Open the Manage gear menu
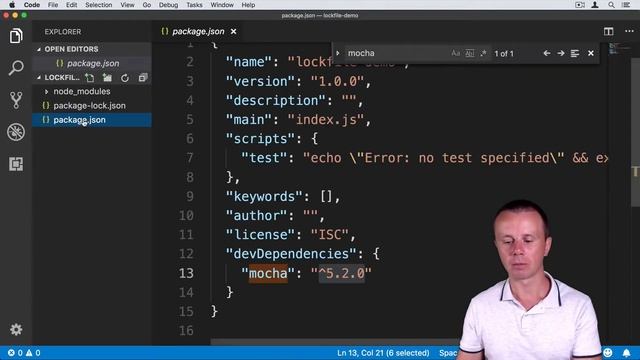This screenshot has height=360, width=640. pyautogui.click(x=16, y=329)
